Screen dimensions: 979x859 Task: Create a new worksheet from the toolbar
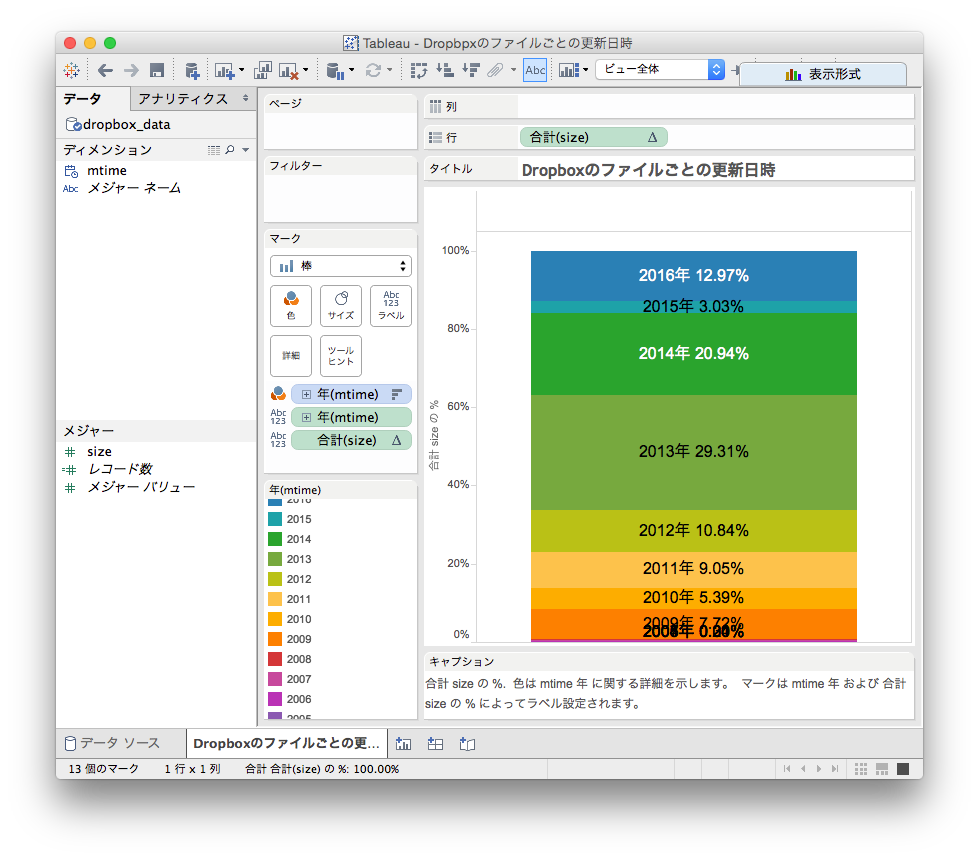pyautogui.click(x=224, y=71)
